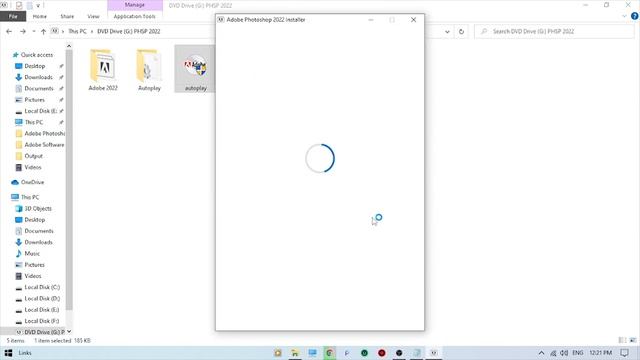Open Desktop under Quick access
Viewport: 640px width, 360px height.
pos(35,66)
